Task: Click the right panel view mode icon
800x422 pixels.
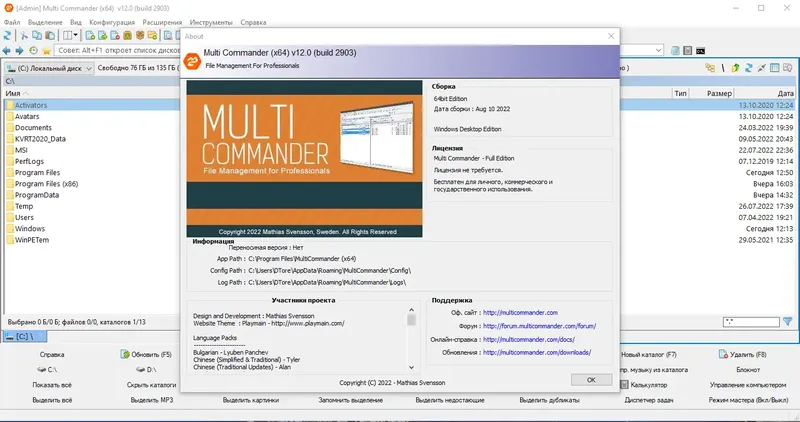Action: pos(774,68)
